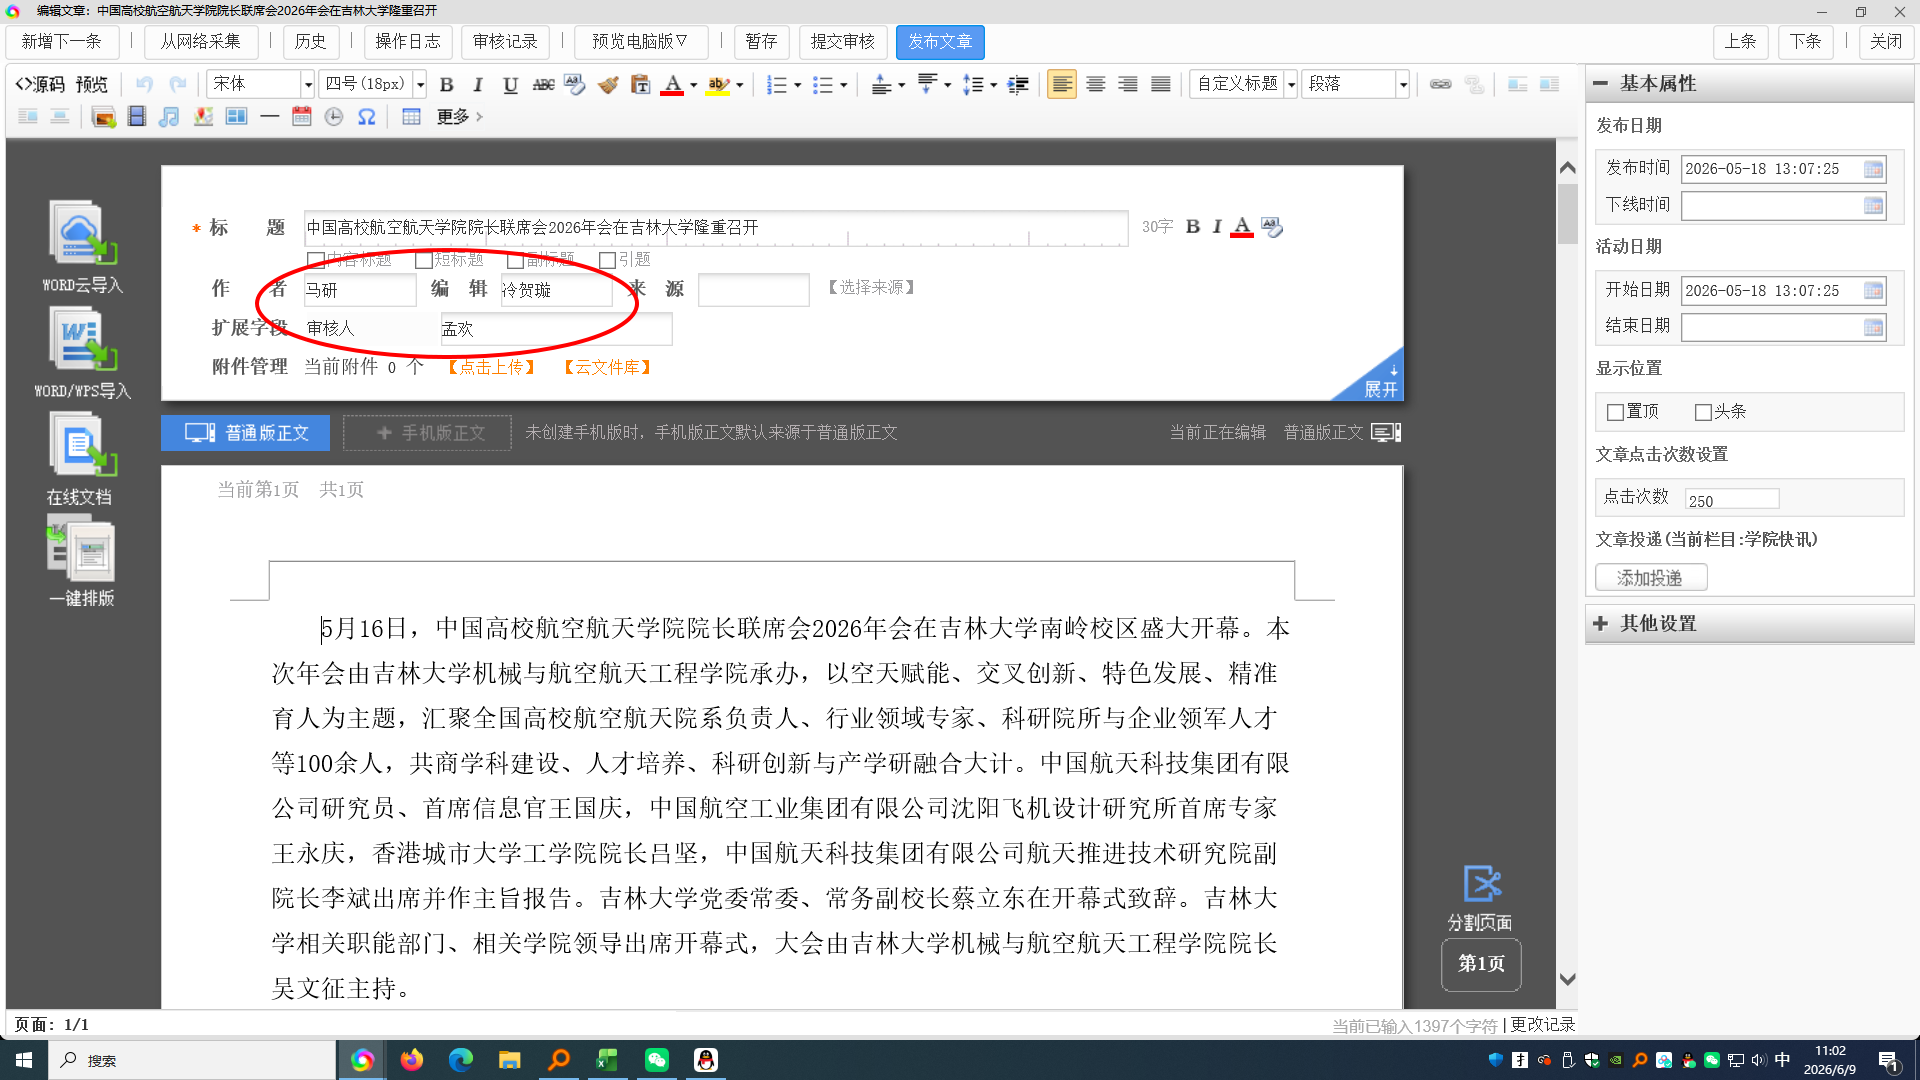Viewport: 1920px width, 1080px height.
Task: Check the 内容标题 checkbox
Action: click(316, 261)
